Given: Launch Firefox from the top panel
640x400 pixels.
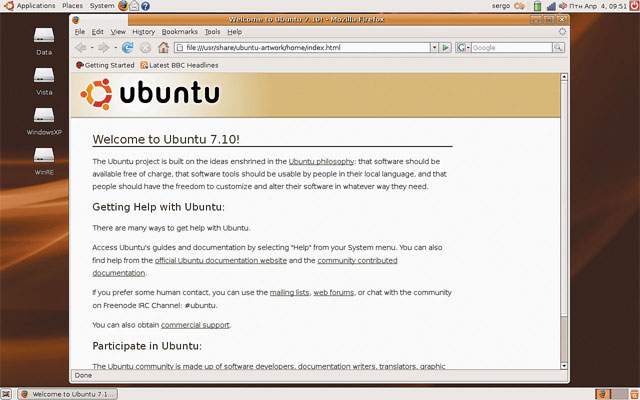Looking at the screenshot, I should click(x=123, y=6).
